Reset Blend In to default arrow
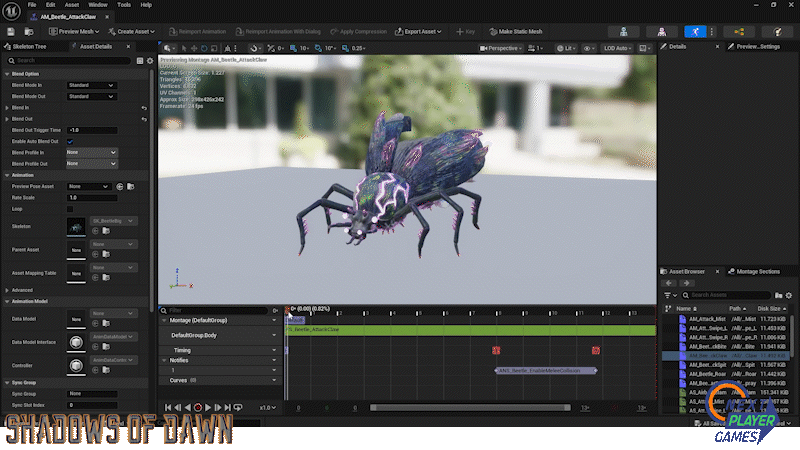This screenshot has width=800, height=450. tap(143, 107)
